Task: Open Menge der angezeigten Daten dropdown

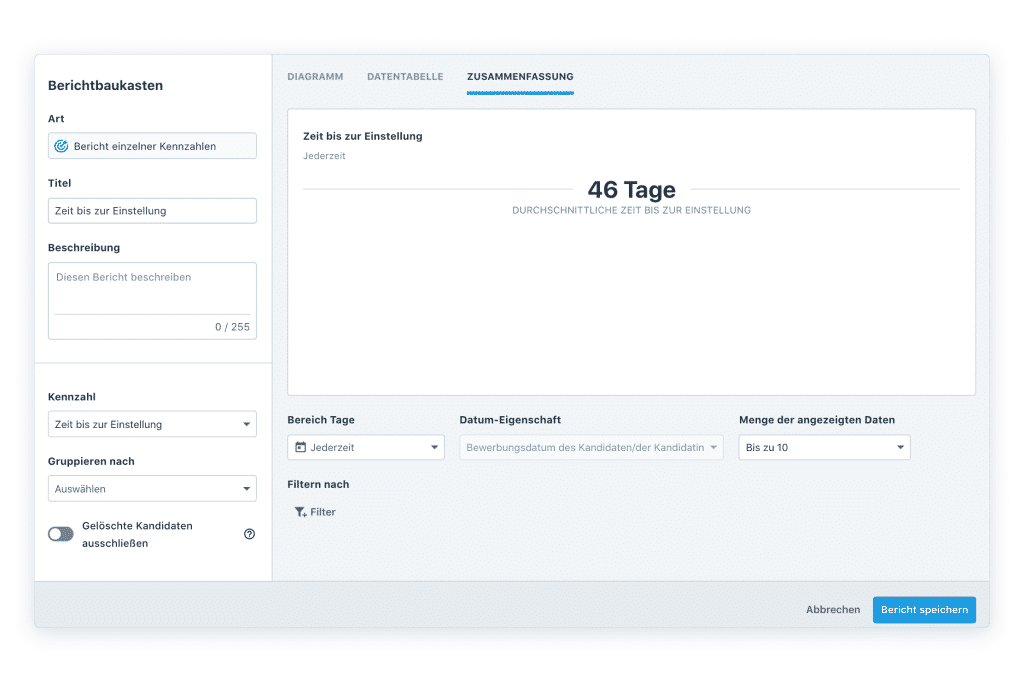Action: point(824,448)
